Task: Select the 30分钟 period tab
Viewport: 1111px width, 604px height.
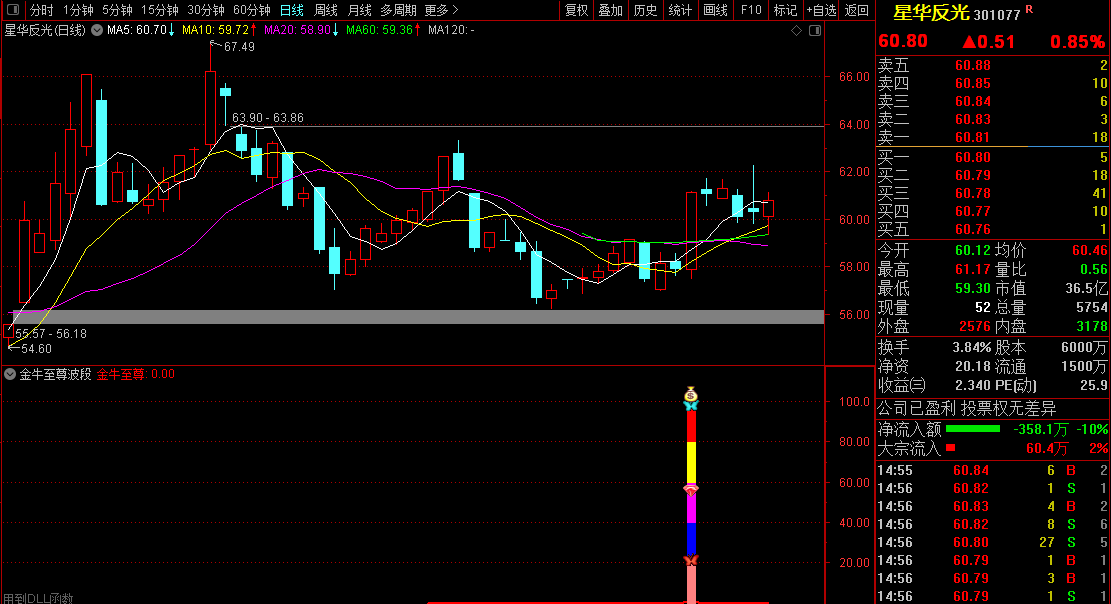Action: [x=205, y=10]
